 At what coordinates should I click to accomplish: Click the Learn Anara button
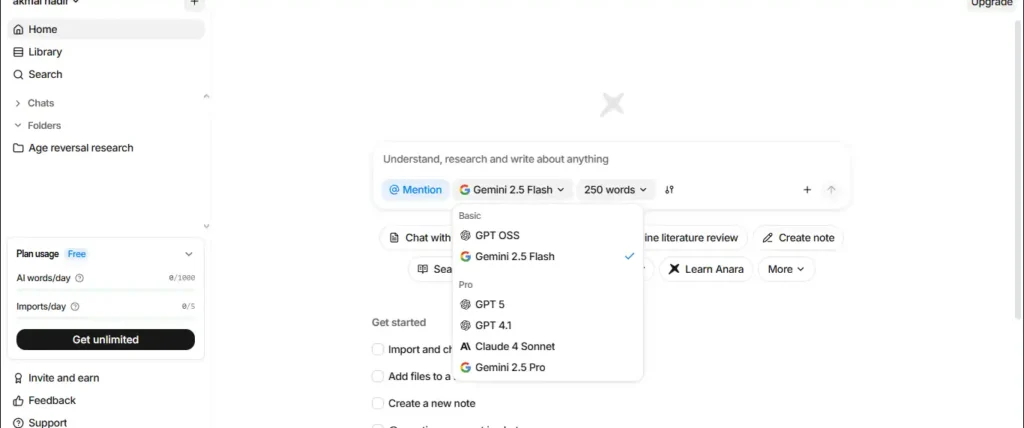click(x=706, y=269)
